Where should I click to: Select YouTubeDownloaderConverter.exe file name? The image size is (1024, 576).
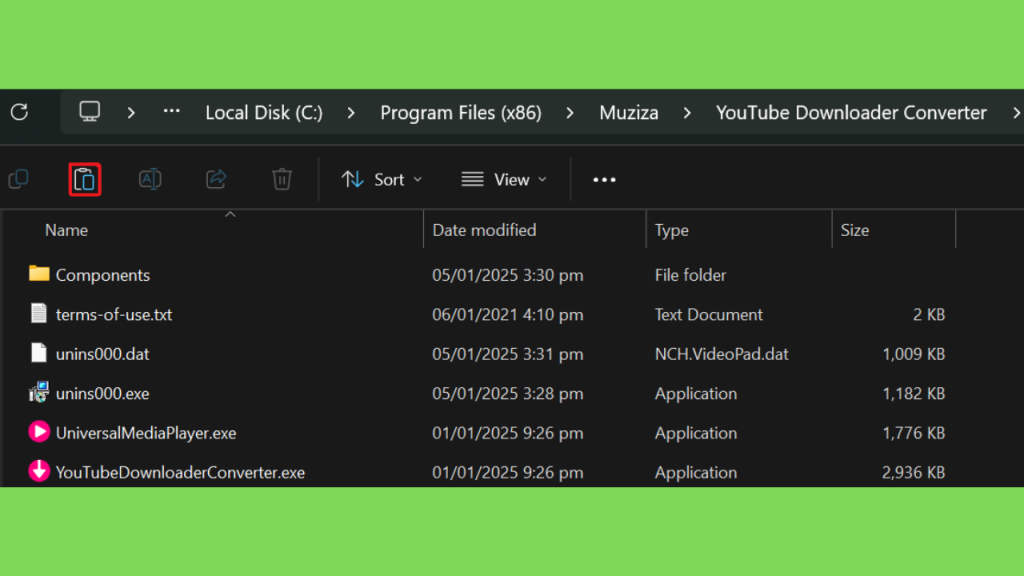pyautogui.click(x=180, y=472)
